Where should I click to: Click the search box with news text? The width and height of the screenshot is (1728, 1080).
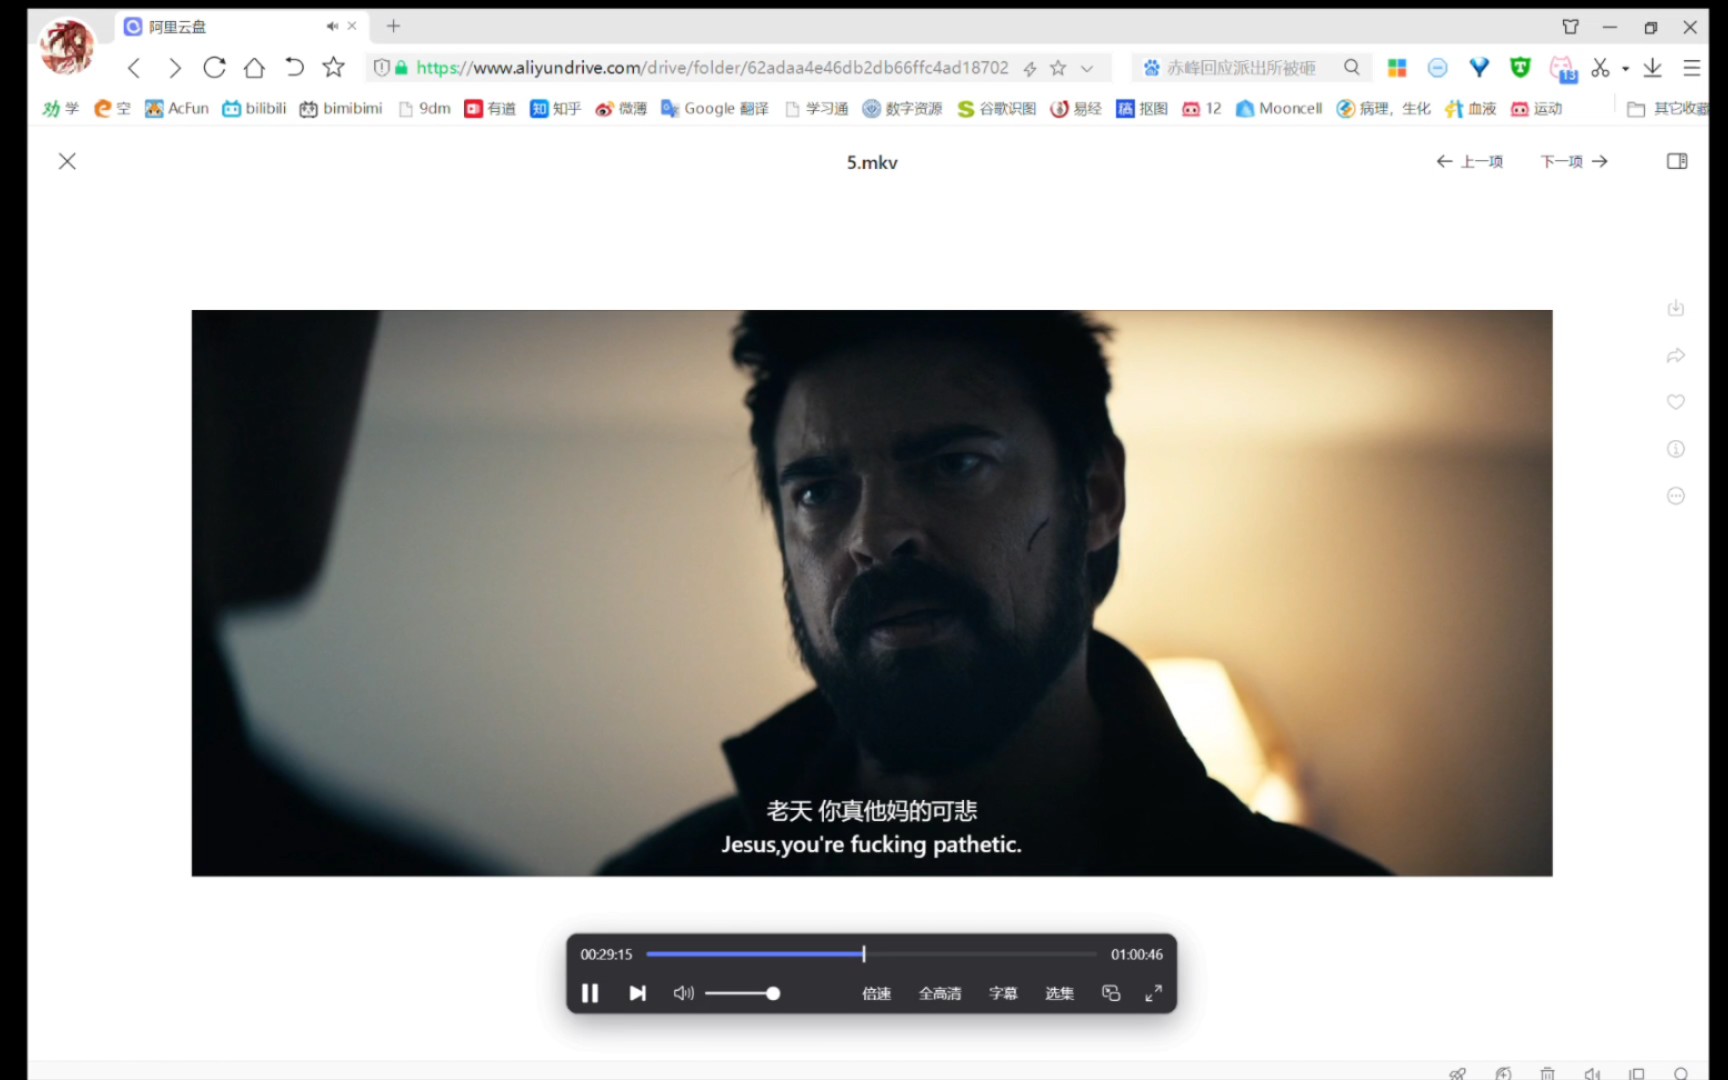point(1240,67)
